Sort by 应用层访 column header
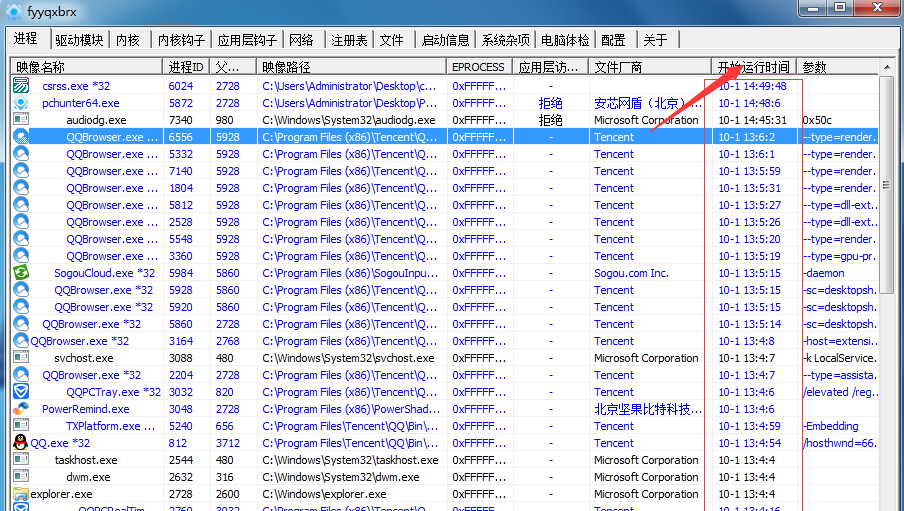This screenshot has width=904, height=511. (x=550, y=67)
